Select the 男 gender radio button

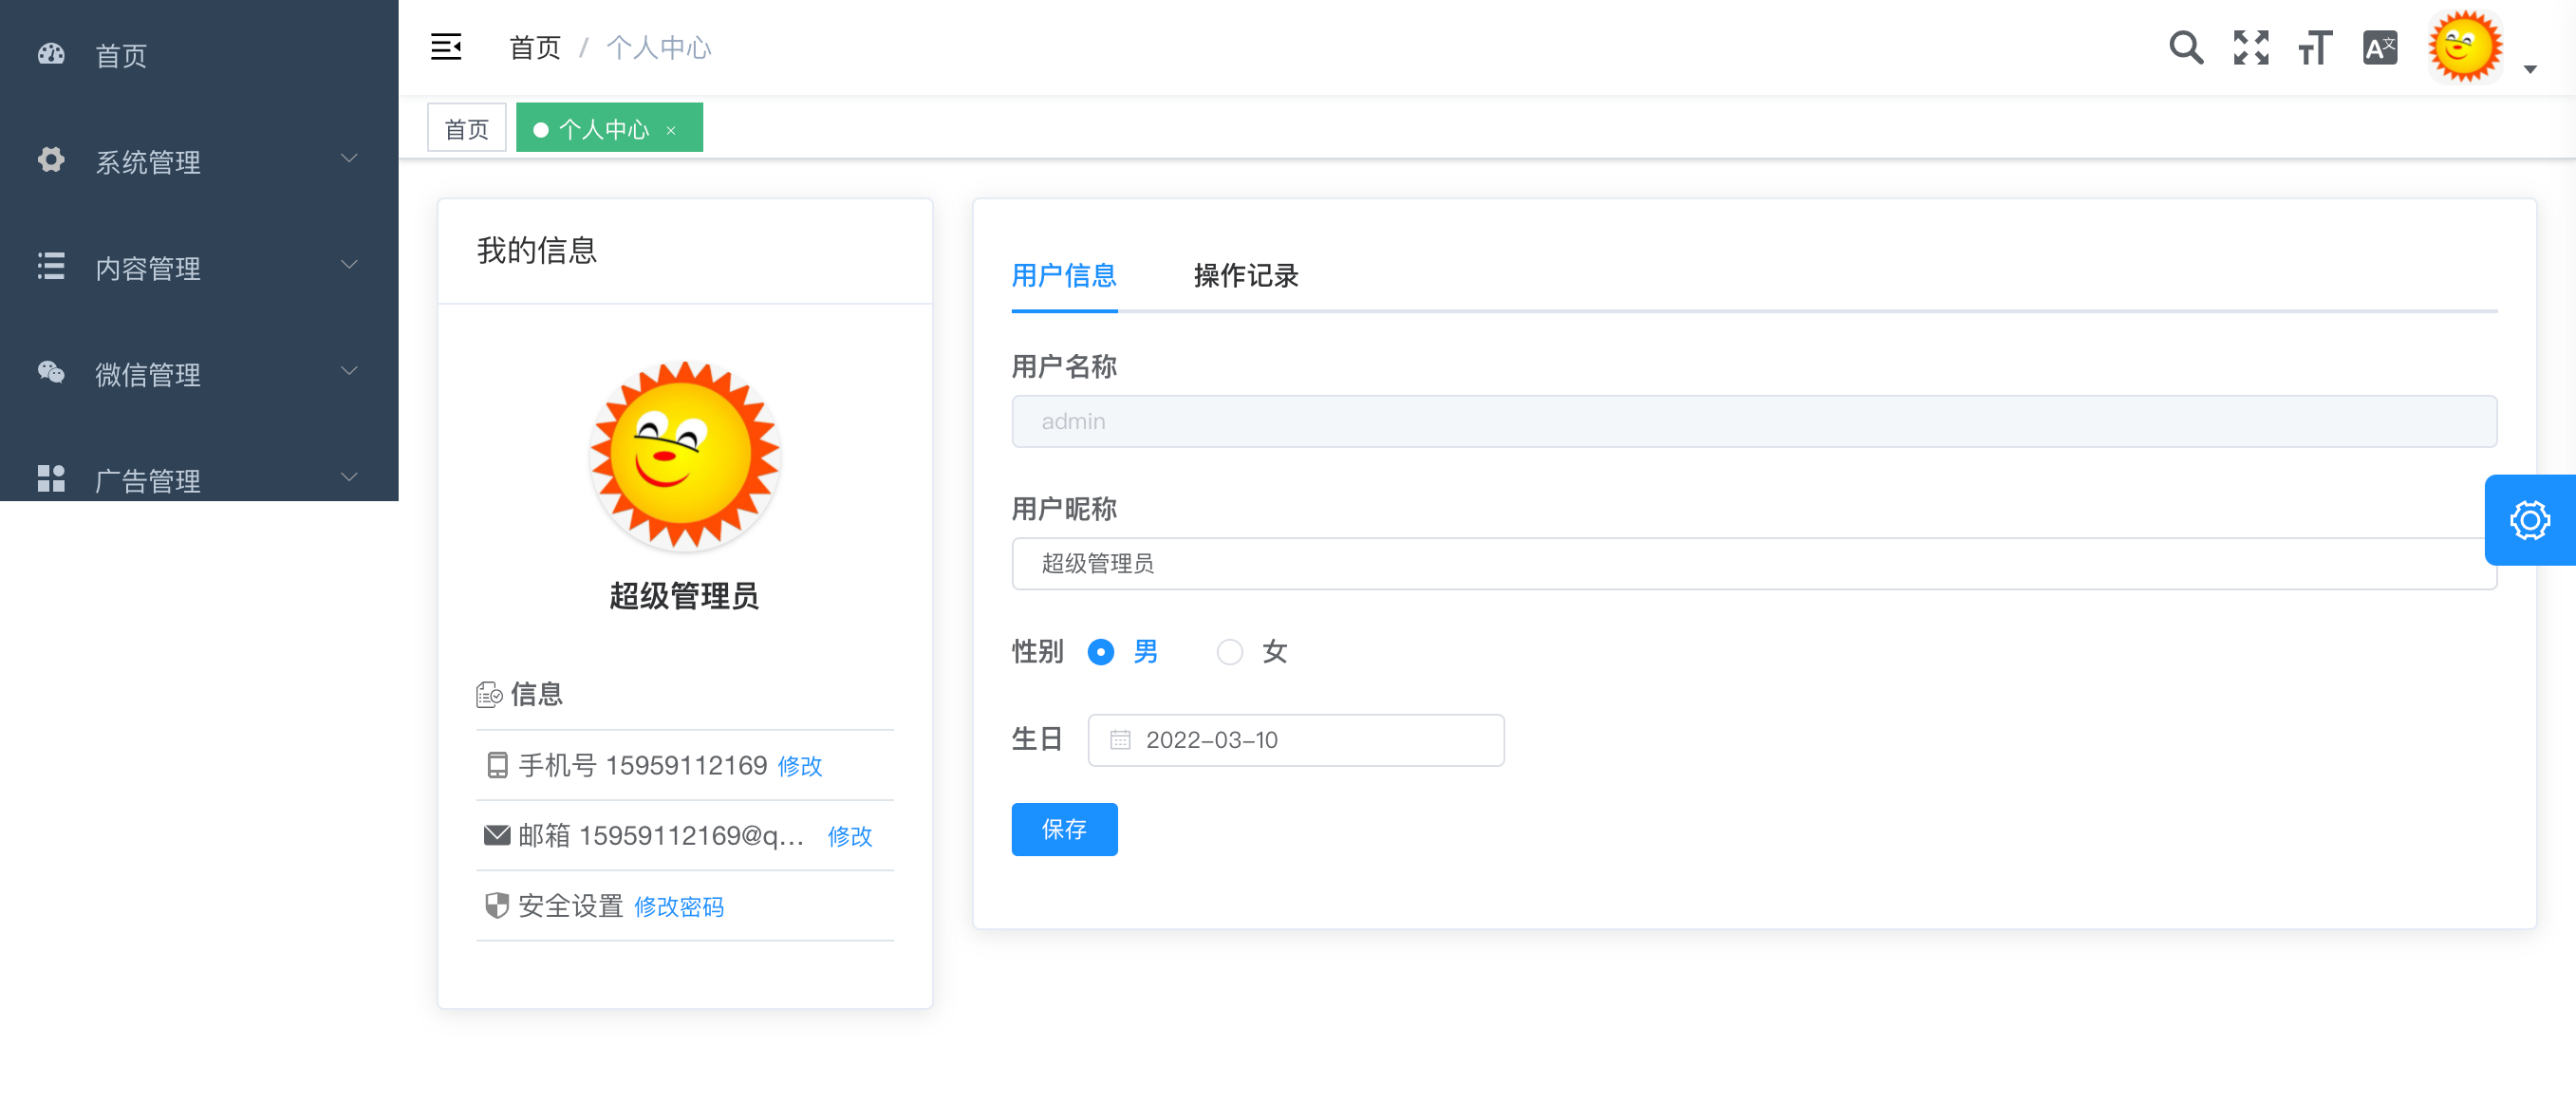click(x=1100, y=652)
